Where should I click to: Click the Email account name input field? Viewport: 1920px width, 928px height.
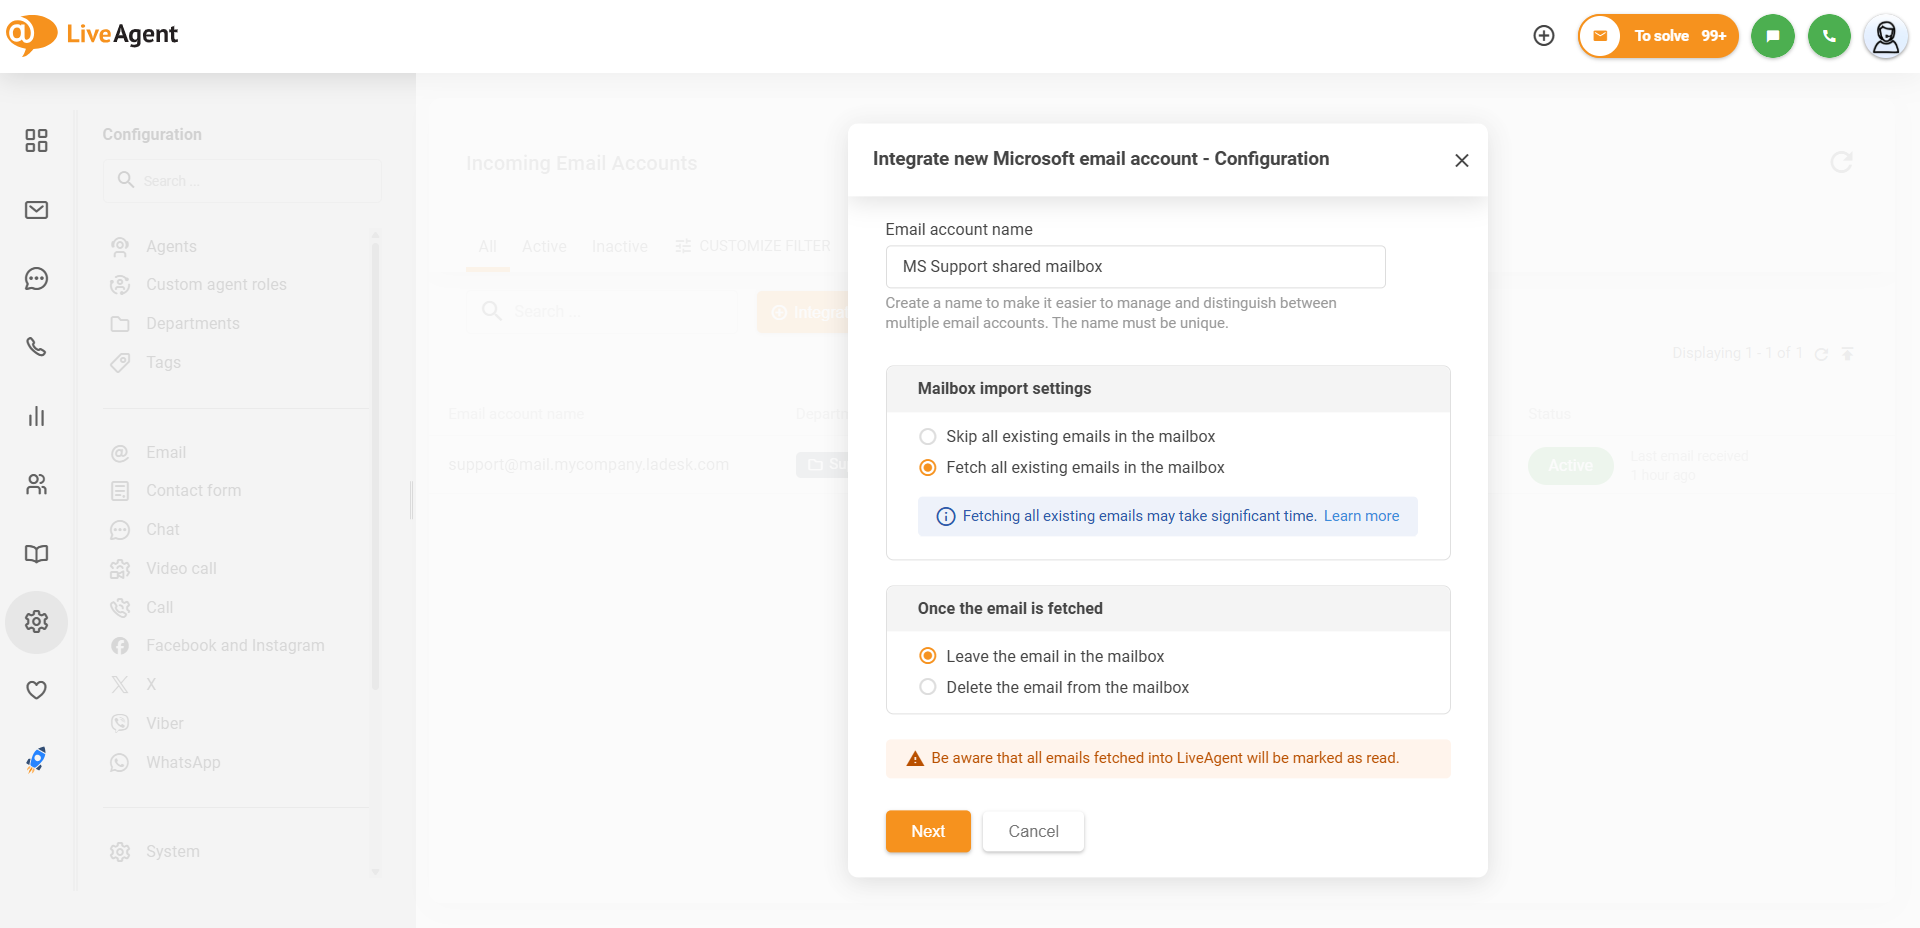(x=1135, y=267)
